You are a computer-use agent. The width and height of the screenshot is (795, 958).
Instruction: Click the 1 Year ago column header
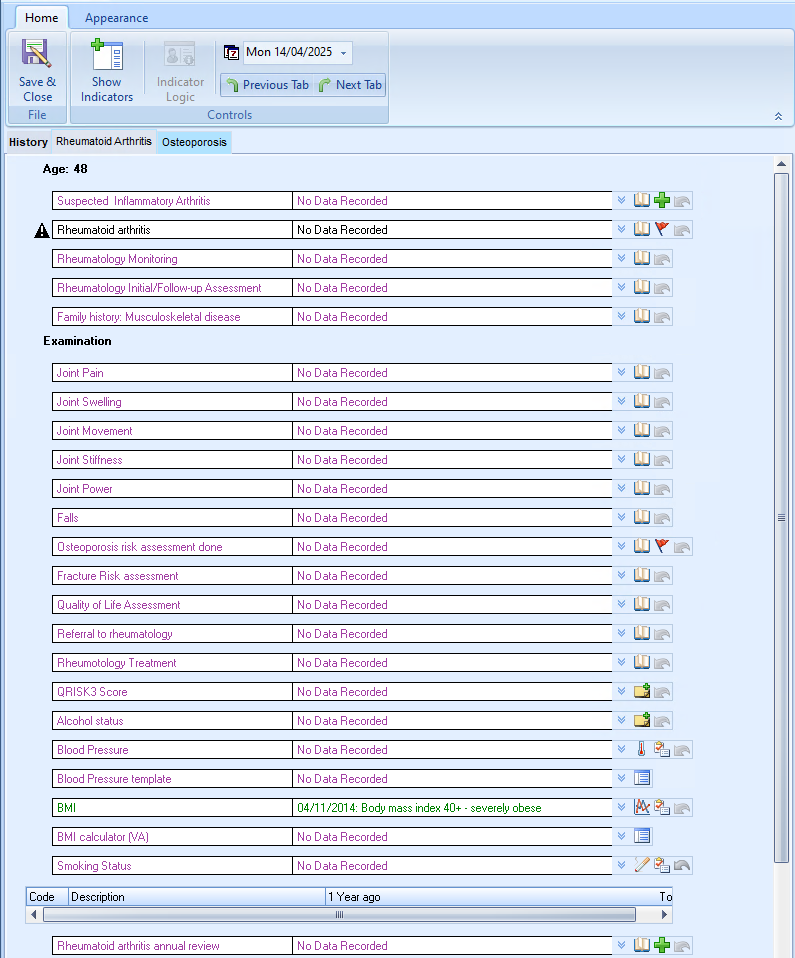489,896
